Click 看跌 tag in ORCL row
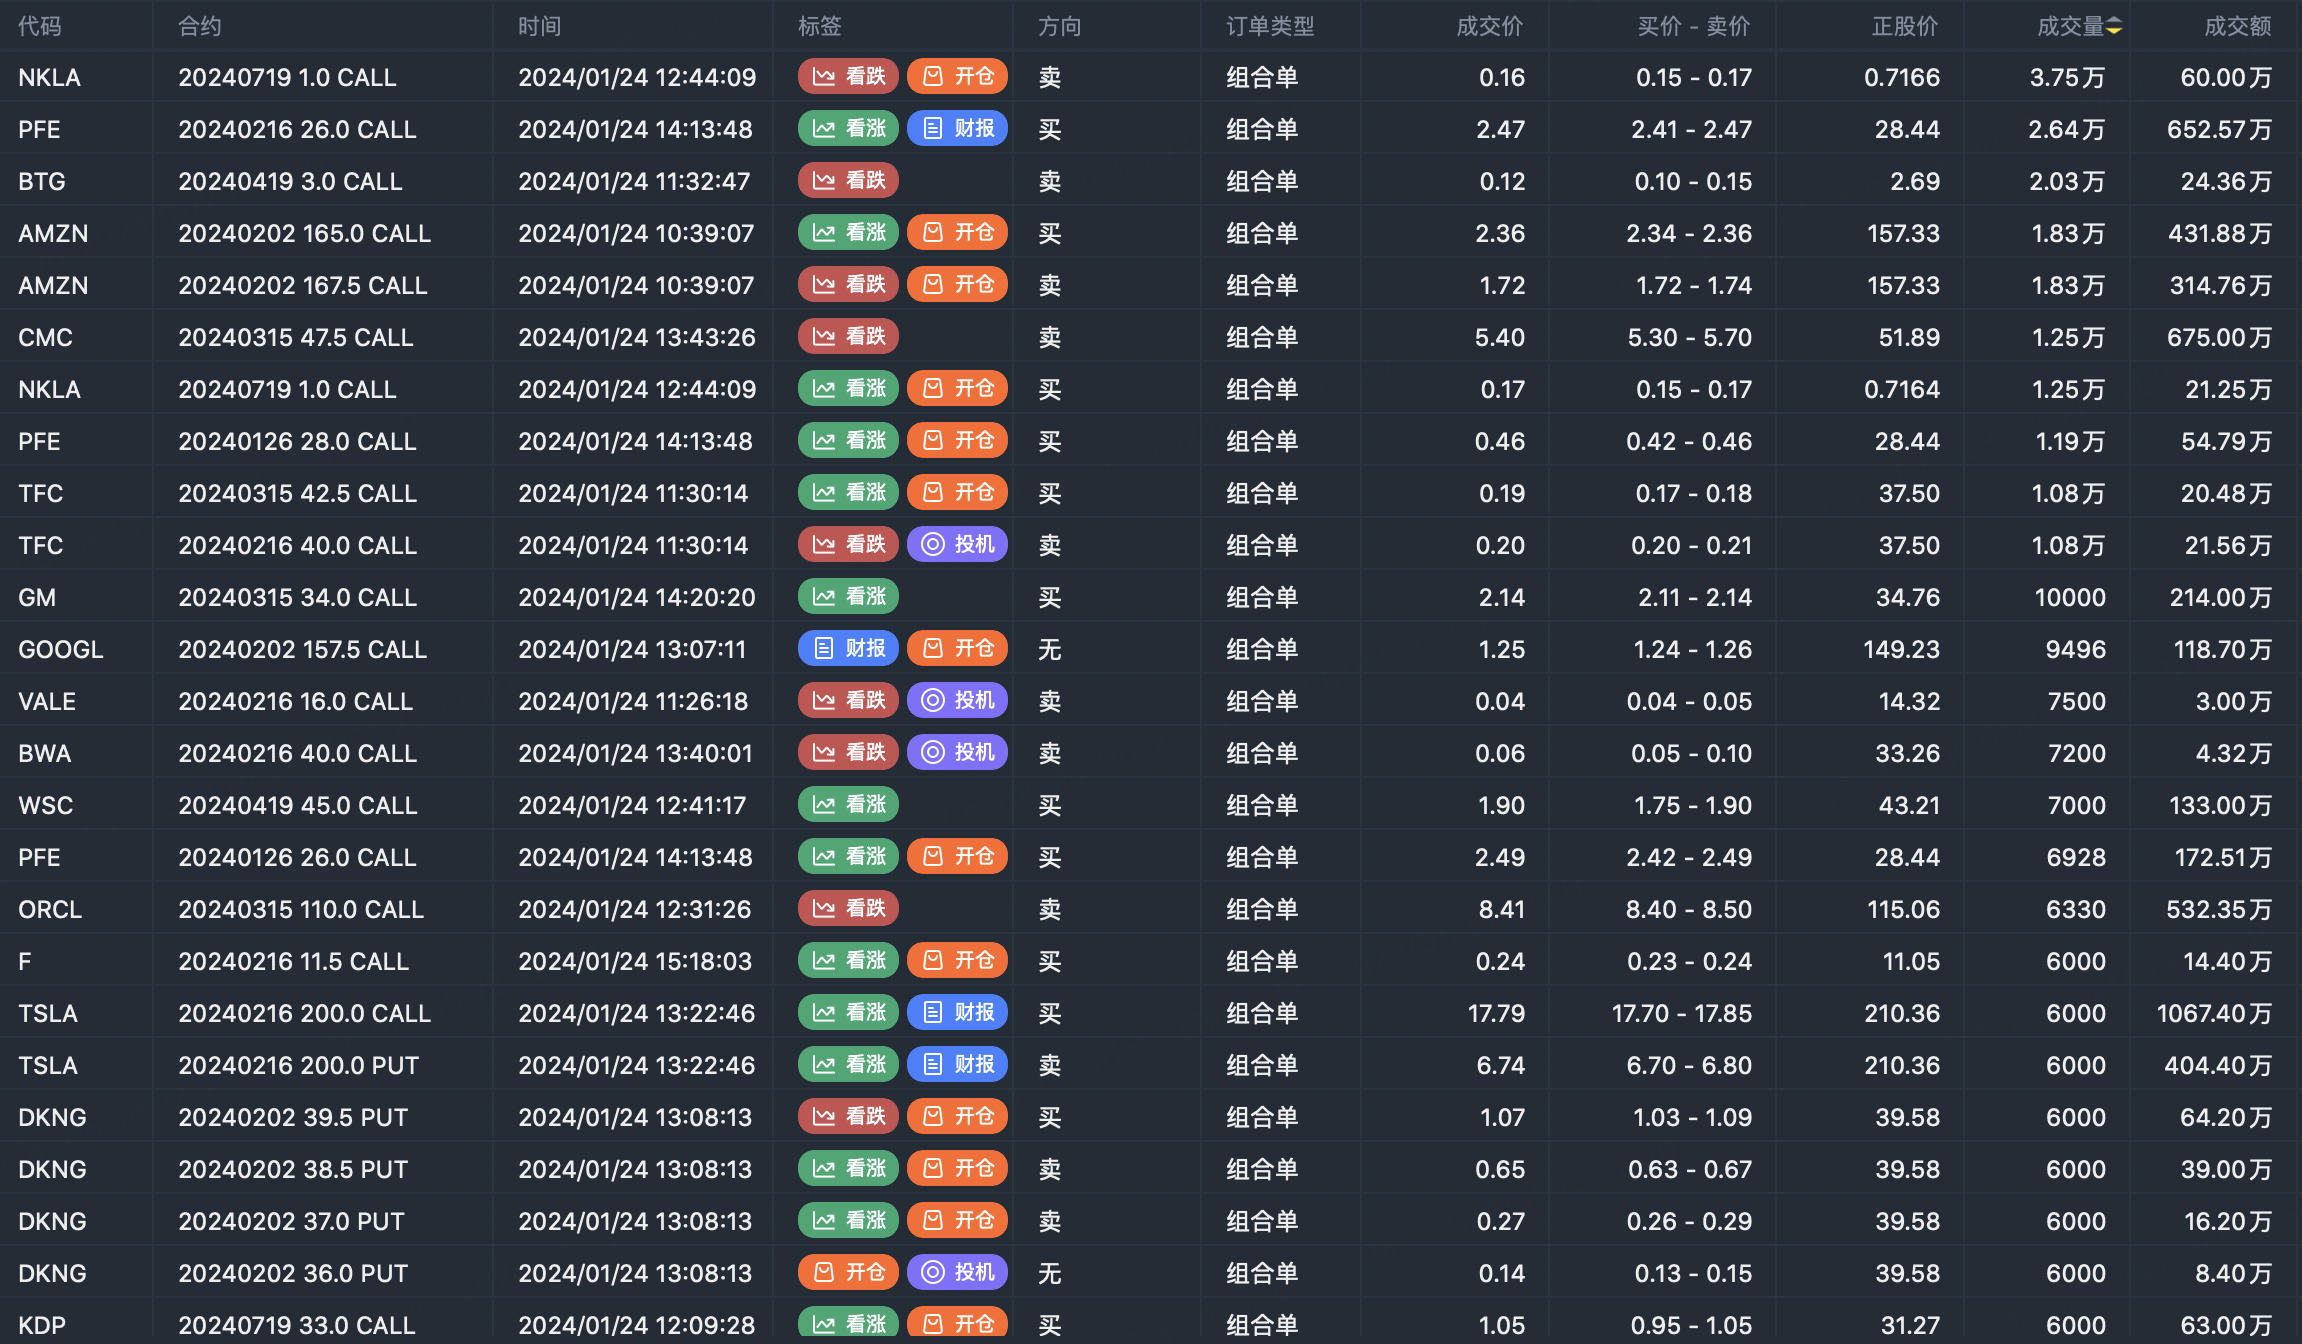Screen dimensions: 2302x1344 (x=848, y=909)
